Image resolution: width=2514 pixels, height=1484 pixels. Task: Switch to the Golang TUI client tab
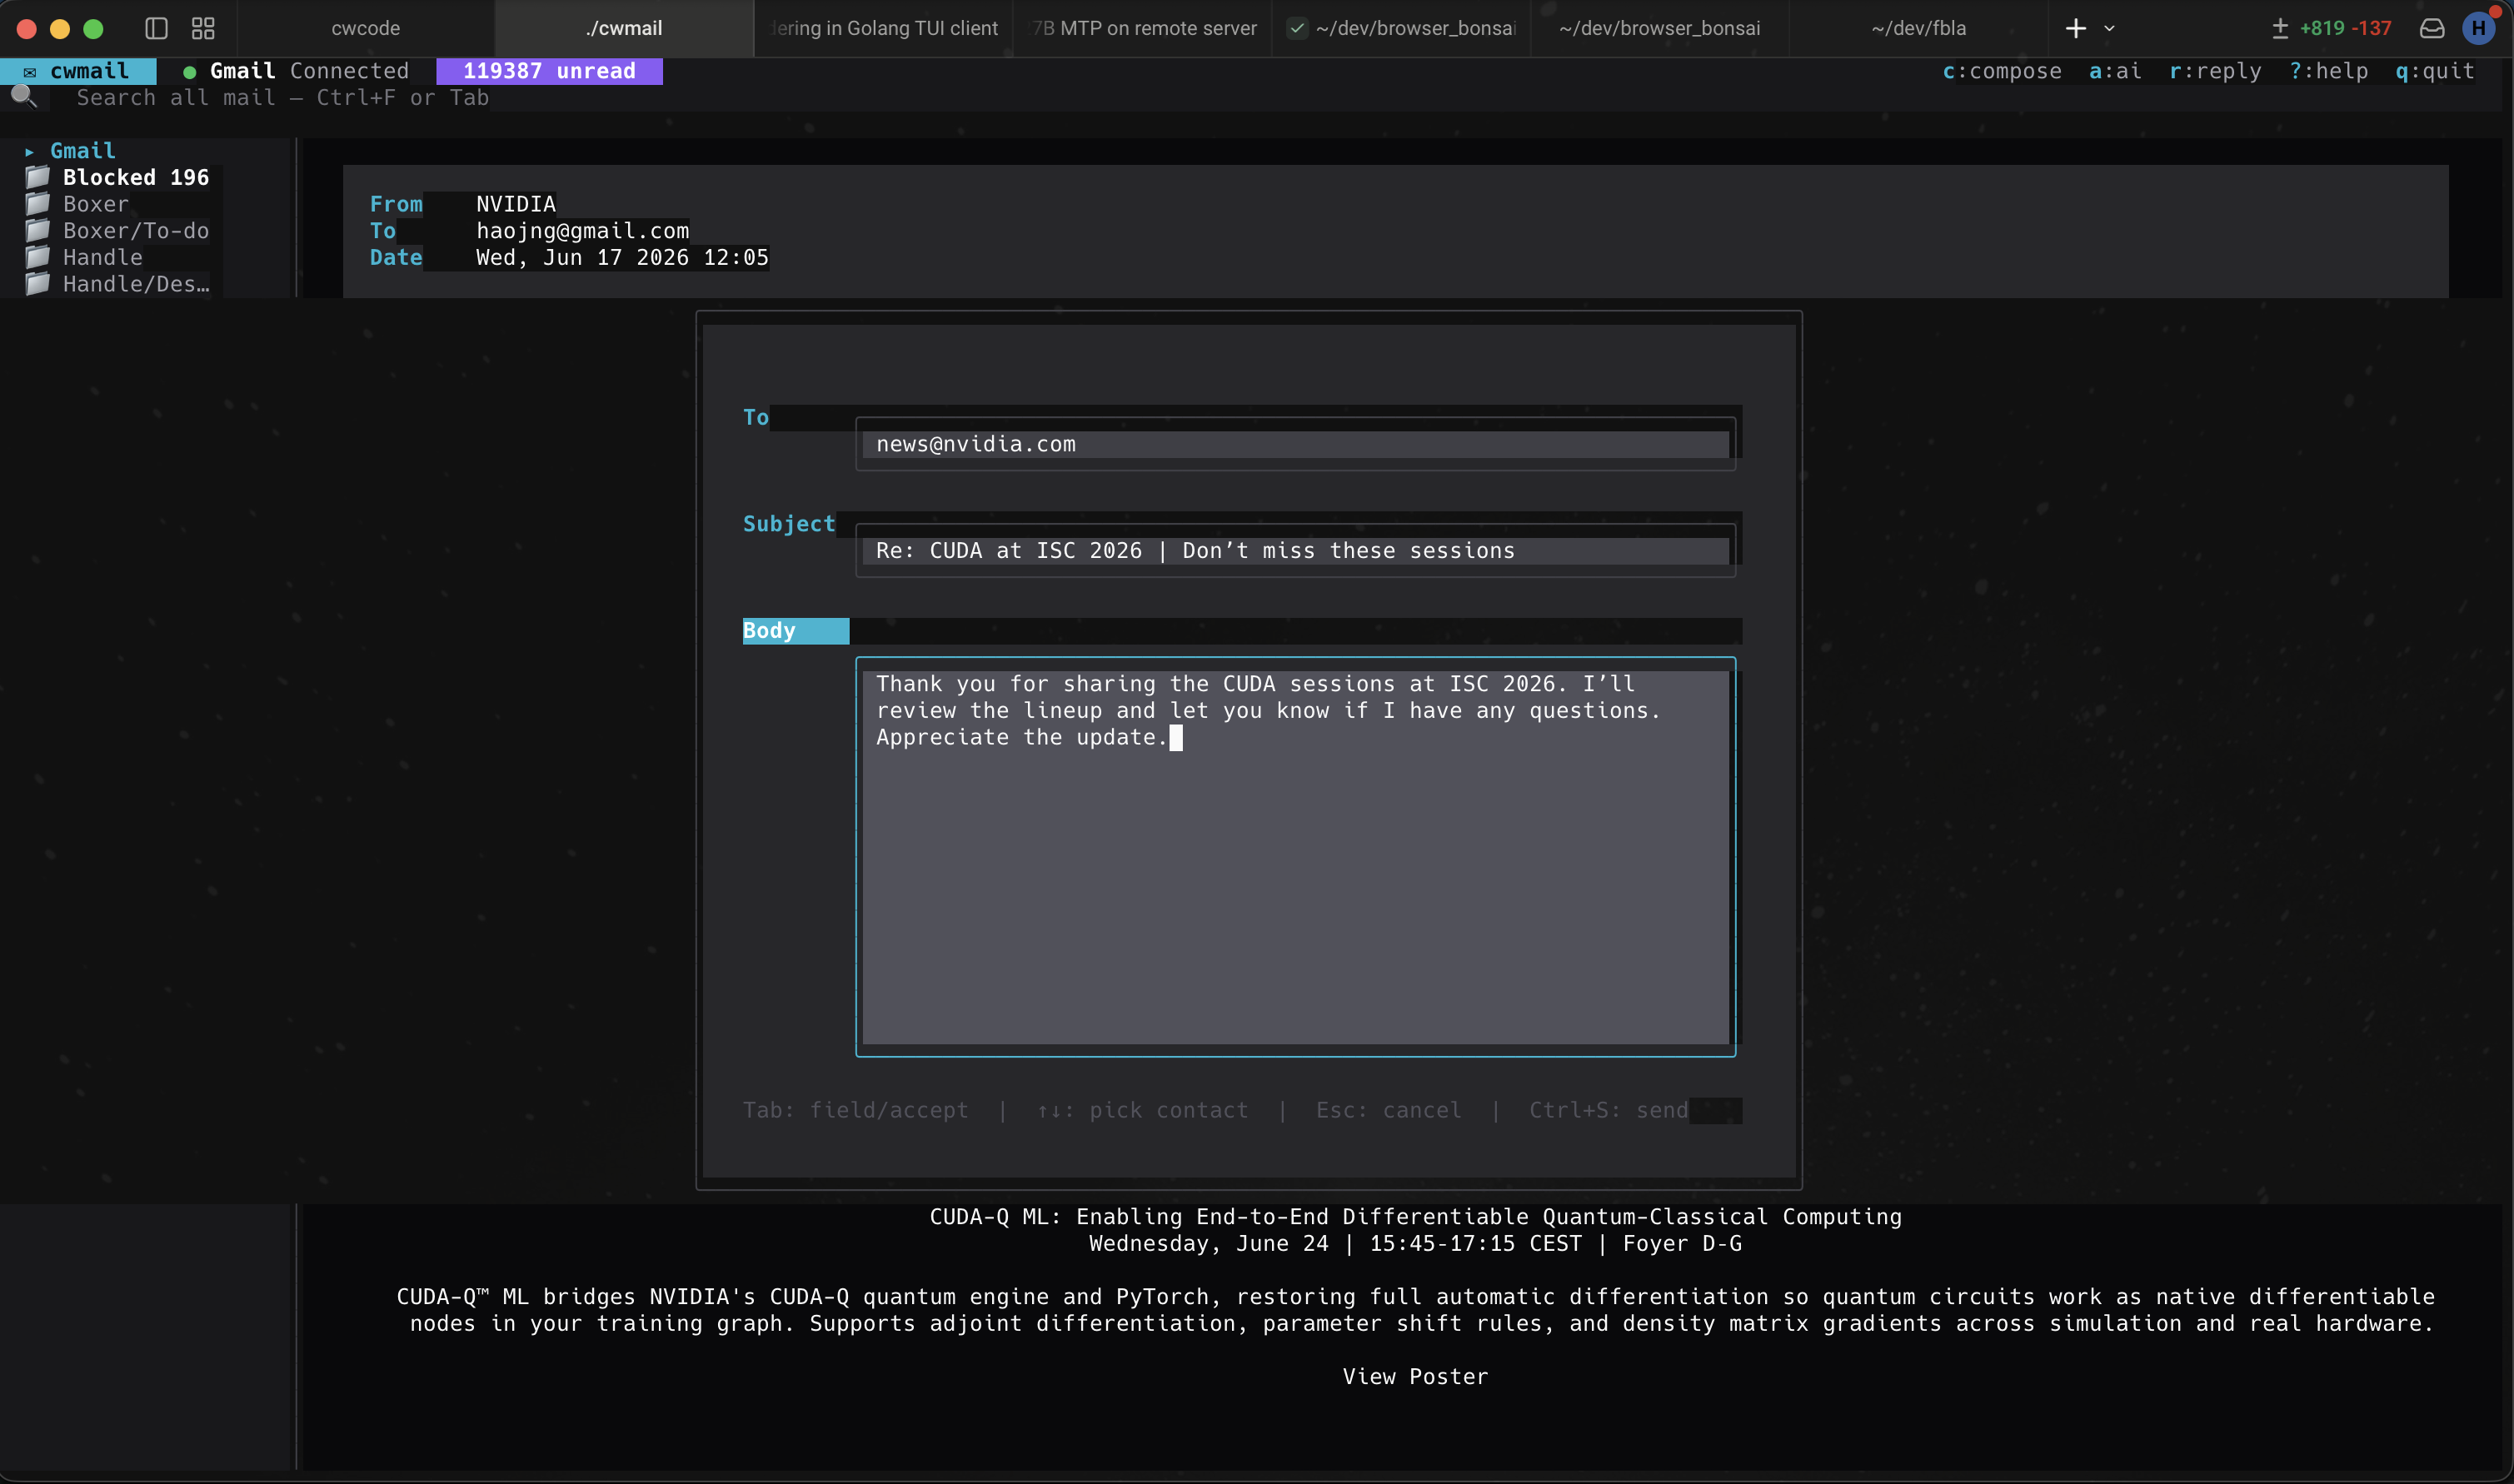(x=884, y=28)
